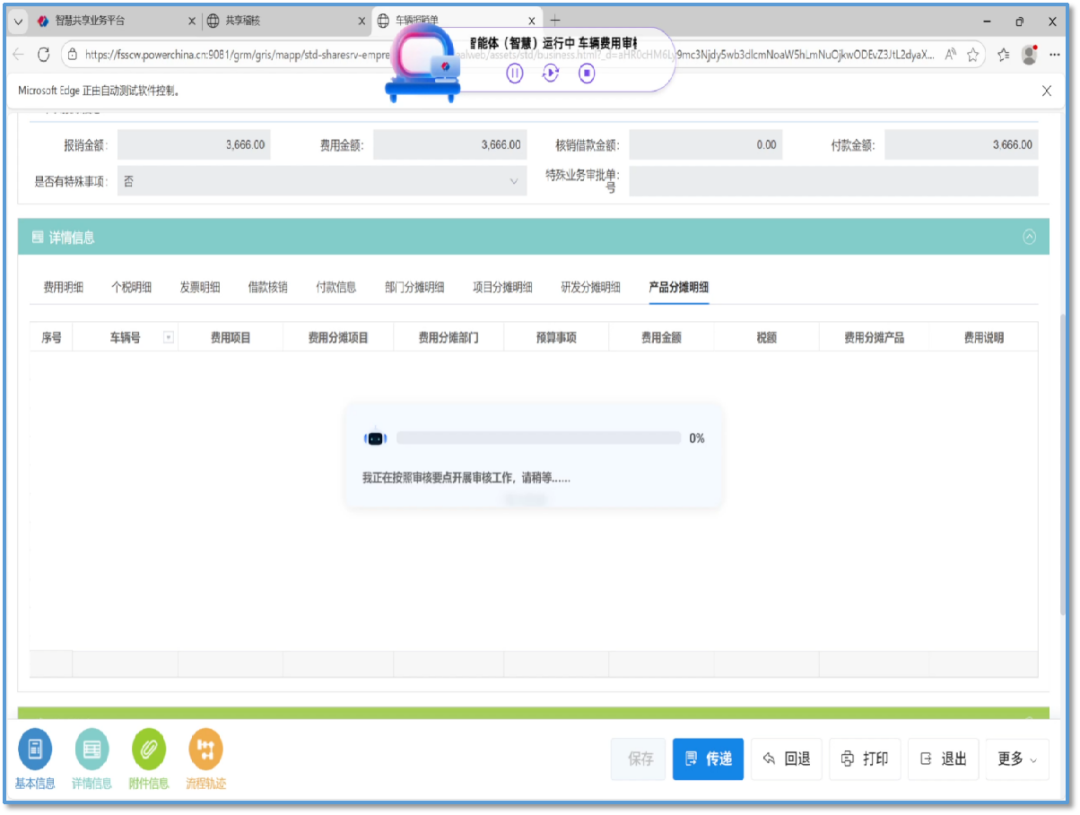Click the 付款金额 field
This screenshot has width=1080, height=815.
961,145
